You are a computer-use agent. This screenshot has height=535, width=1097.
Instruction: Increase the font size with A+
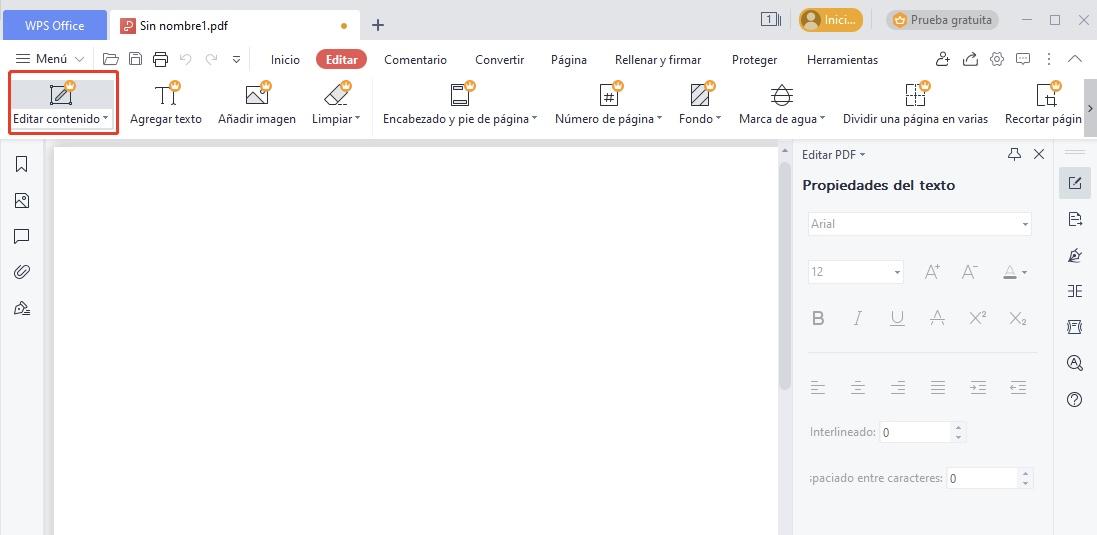[933, 272]
